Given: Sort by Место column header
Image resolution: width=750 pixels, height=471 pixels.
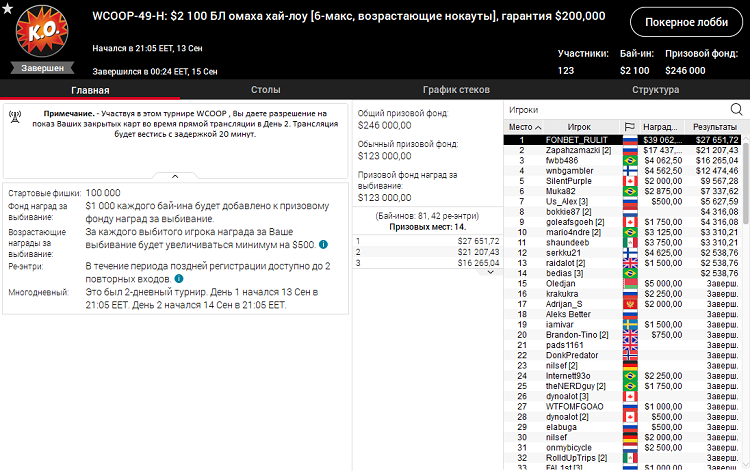Looking at the screenshot, I should pos(520,127).
